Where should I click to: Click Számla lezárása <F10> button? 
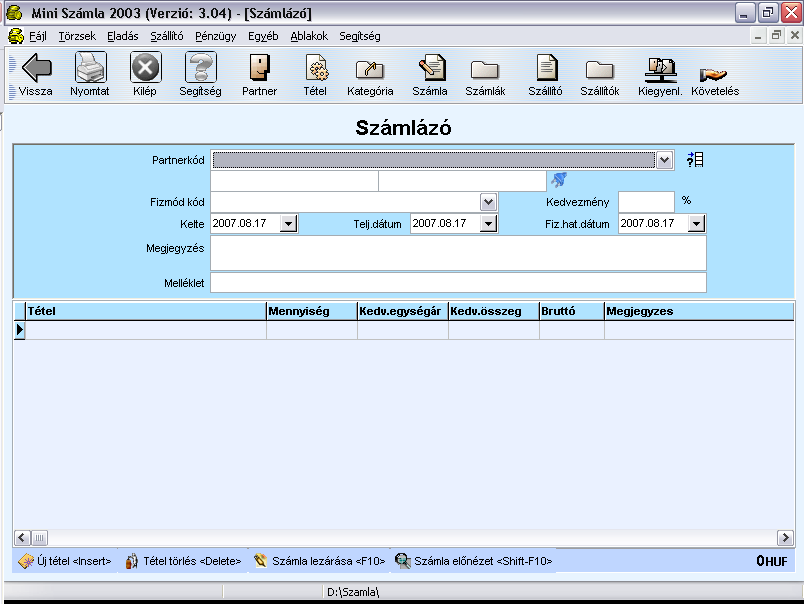pos(319,561)
